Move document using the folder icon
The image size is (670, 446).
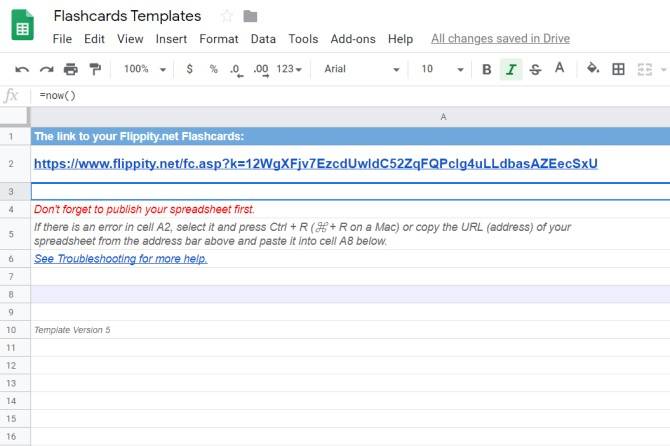pyautogui.click(x=250, y=16)
